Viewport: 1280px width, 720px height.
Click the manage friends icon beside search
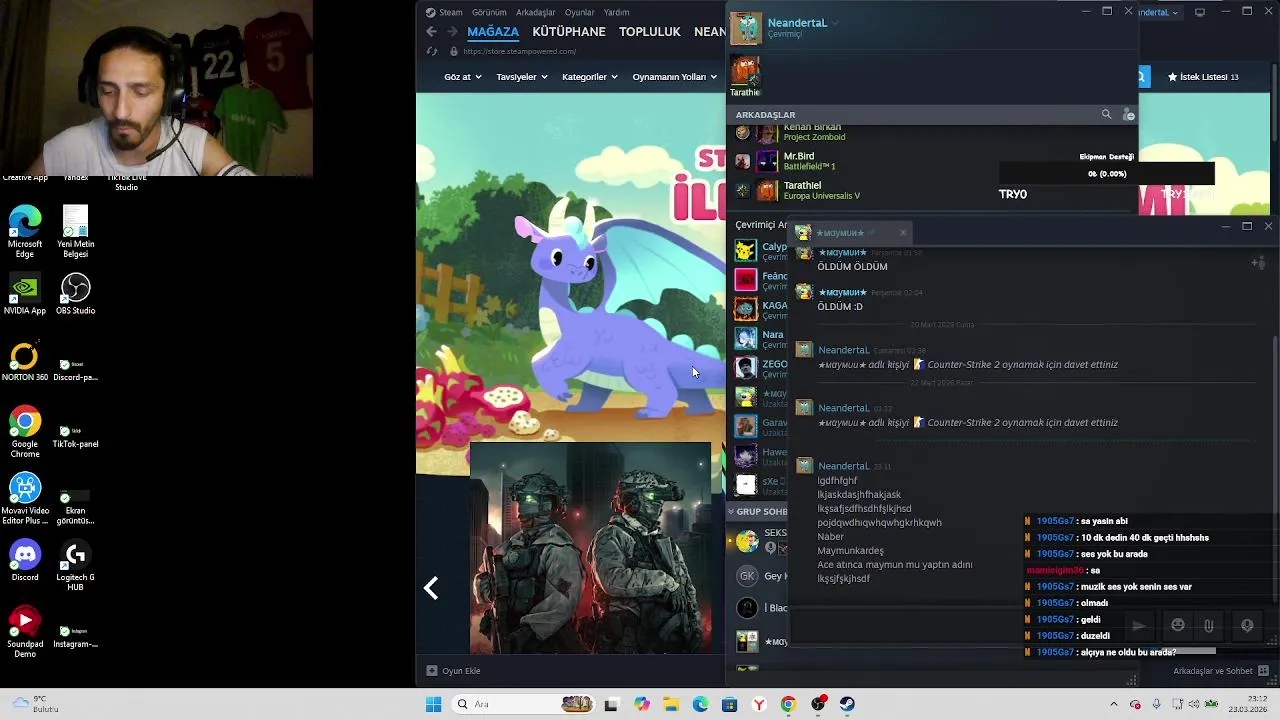click(1128, 115)
